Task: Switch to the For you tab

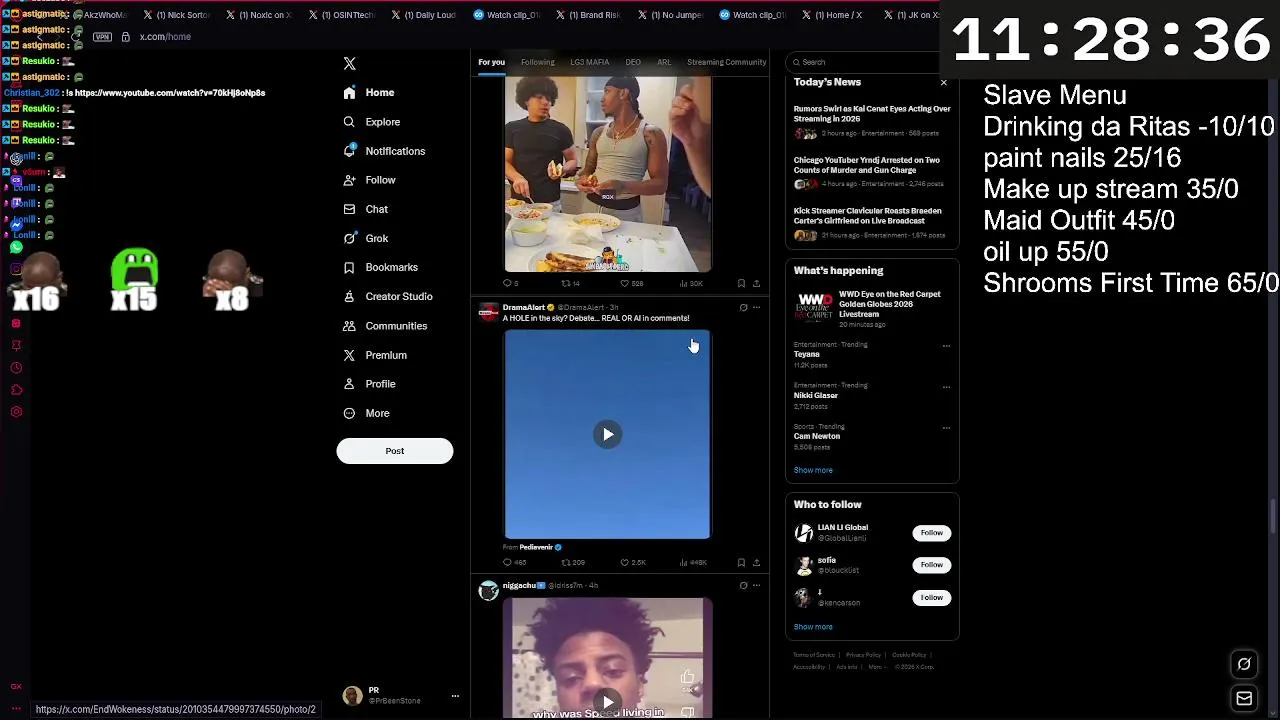Action: click(x=491, y=62)
